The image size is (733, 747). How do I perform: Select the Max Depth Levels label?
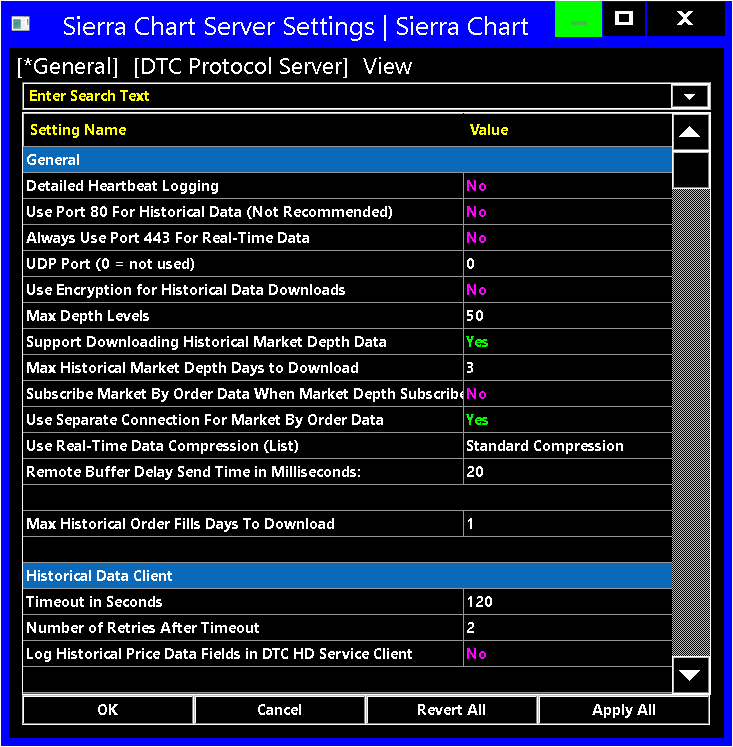pyautogui.click(x=88, y=316)
